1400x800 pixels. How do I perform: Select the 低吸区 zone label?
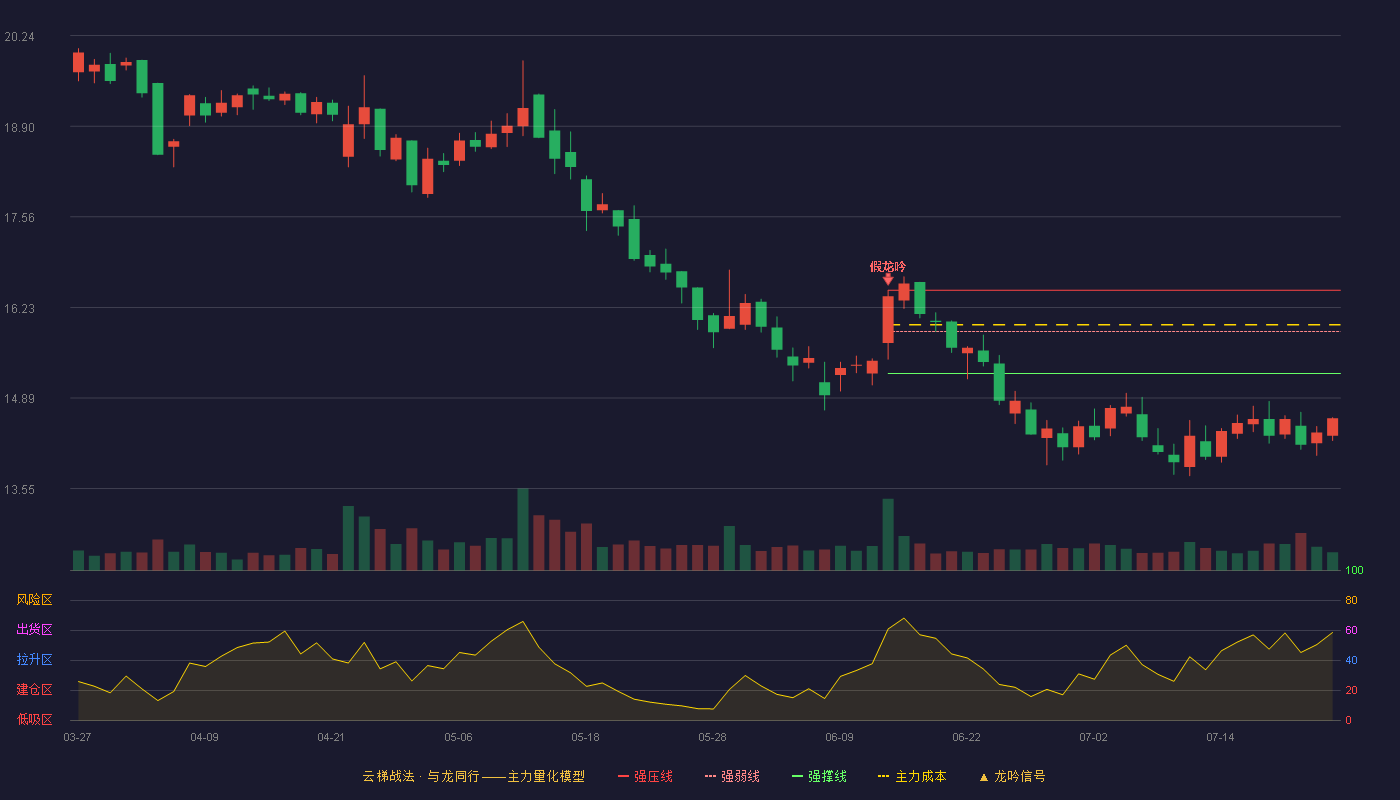tap(34, 720)
